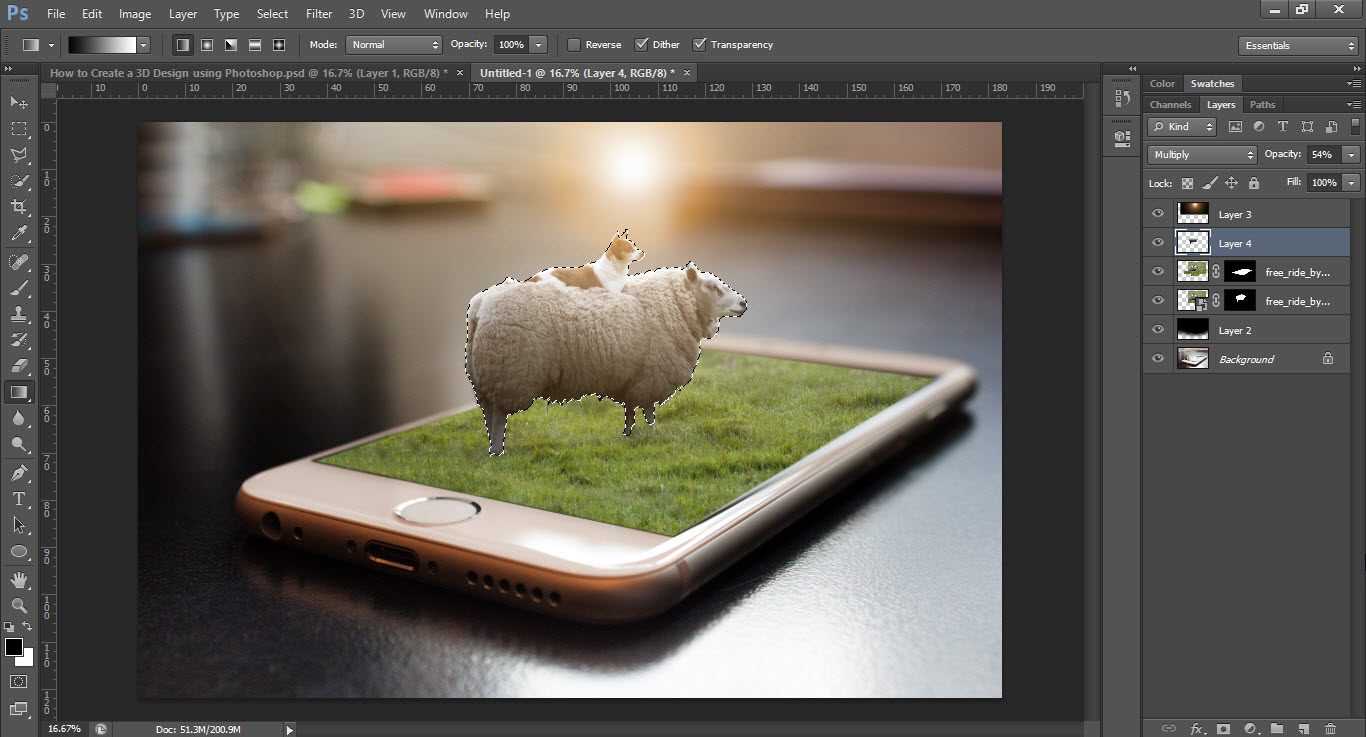Image resolution: width=1366 pixels, height=737 pixels.
Task: Open the Fill 100% arrow
Action: pos(1352,183)
